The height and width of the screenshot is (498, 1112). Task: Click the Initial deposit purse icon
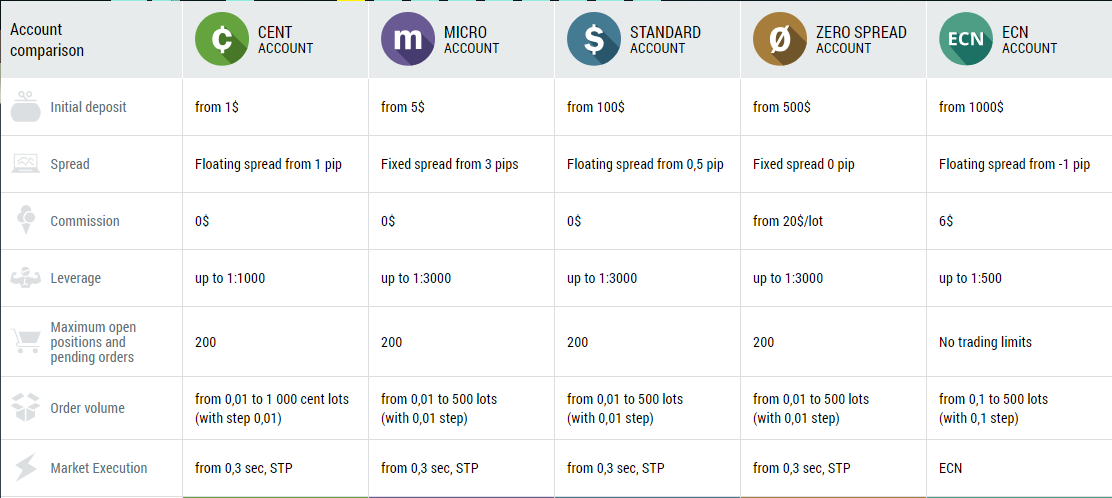(26, 107)
